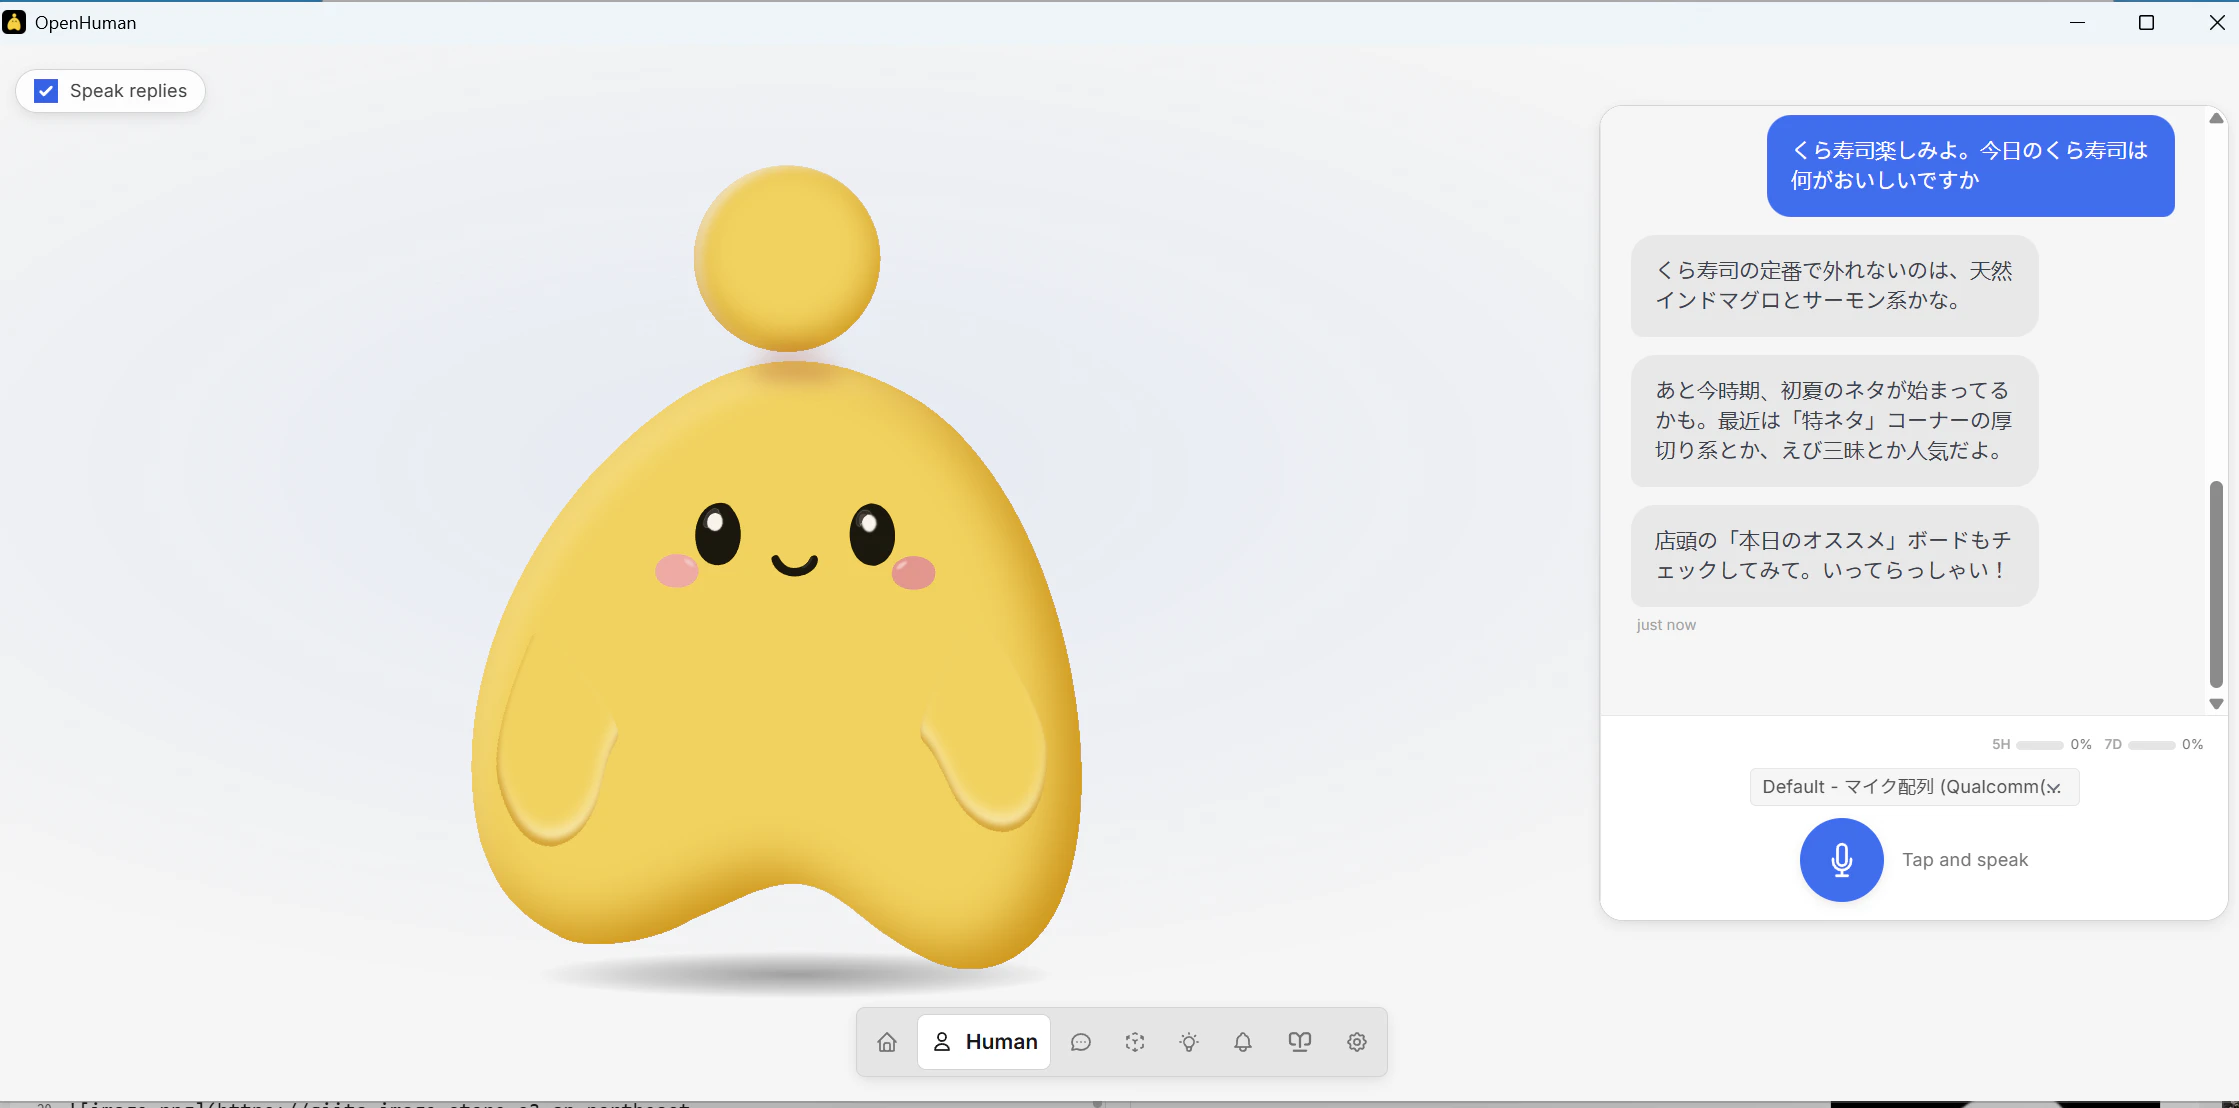Open the dashed-square icon in the bottom nav
The image size is (2239, 1108).
tap(1135, 1042)
